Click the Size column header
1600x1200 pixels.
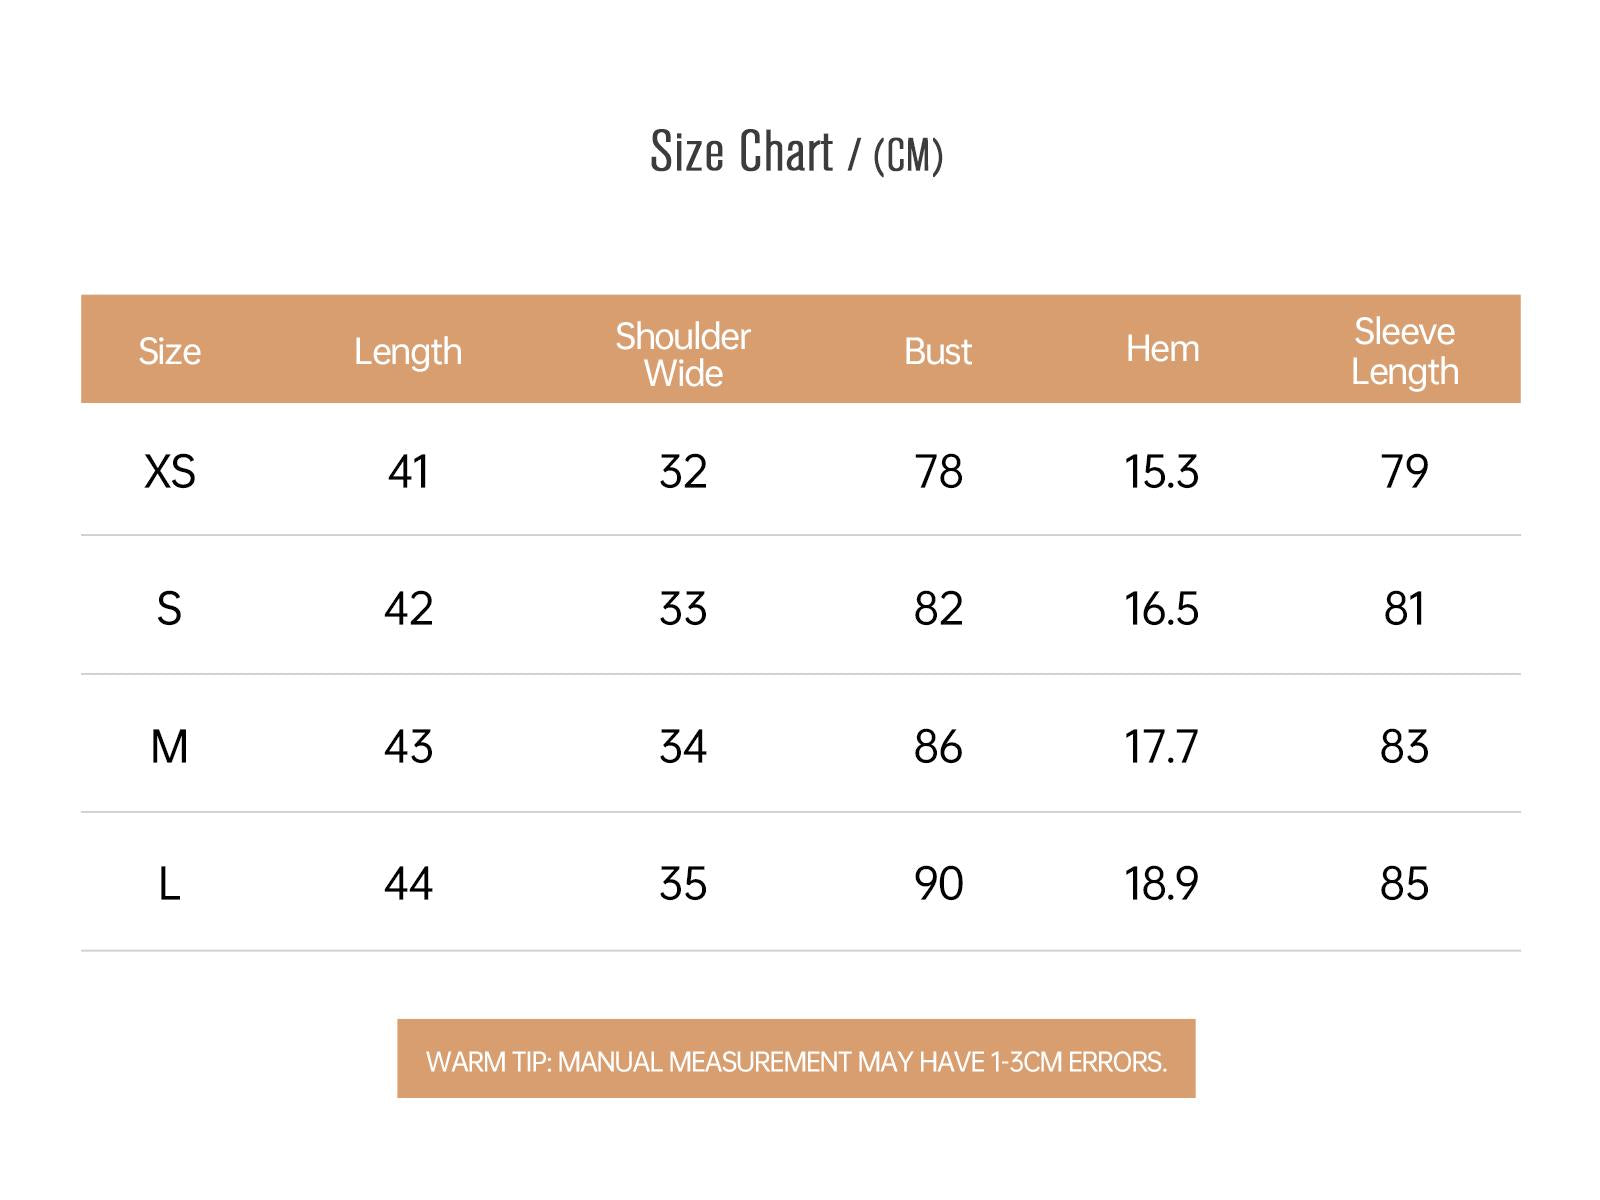[x=169, y=351]
